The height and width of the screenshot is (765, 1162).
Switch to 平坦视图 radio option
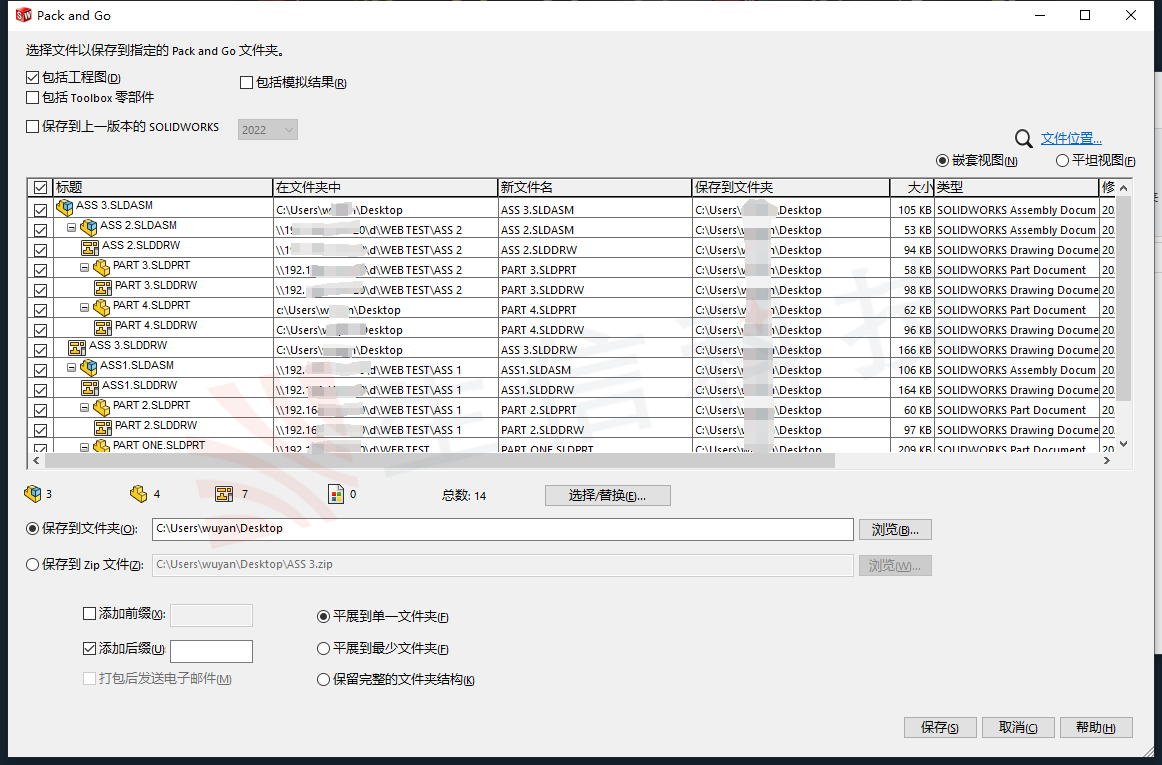pyautogui.click(x=1062, y=161)
